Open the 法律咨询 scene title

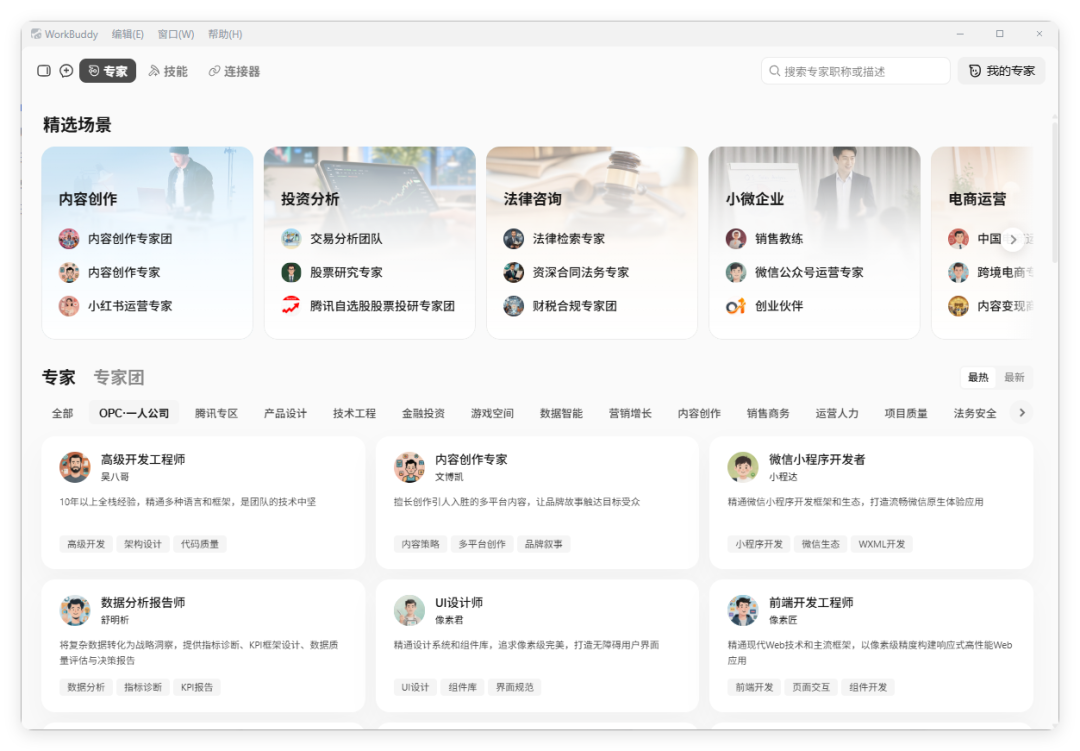tap(532, 199)
